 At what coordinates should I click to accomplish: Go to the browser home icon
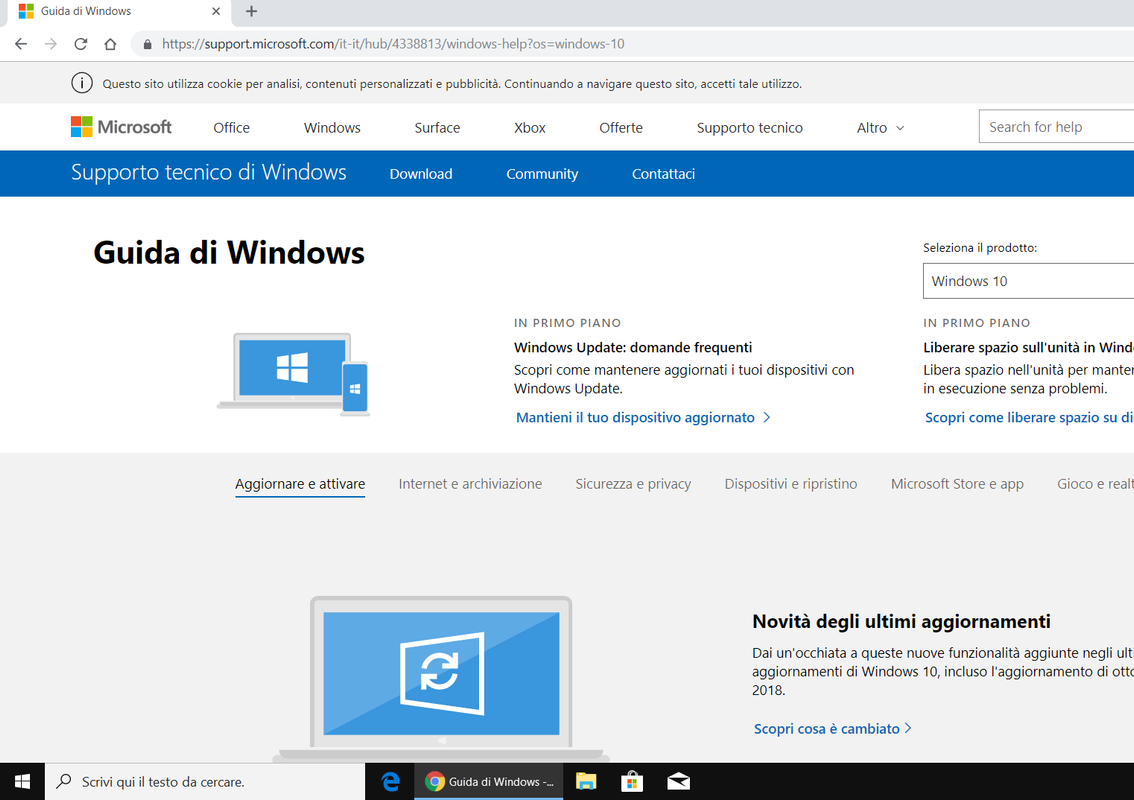(110, 44)
